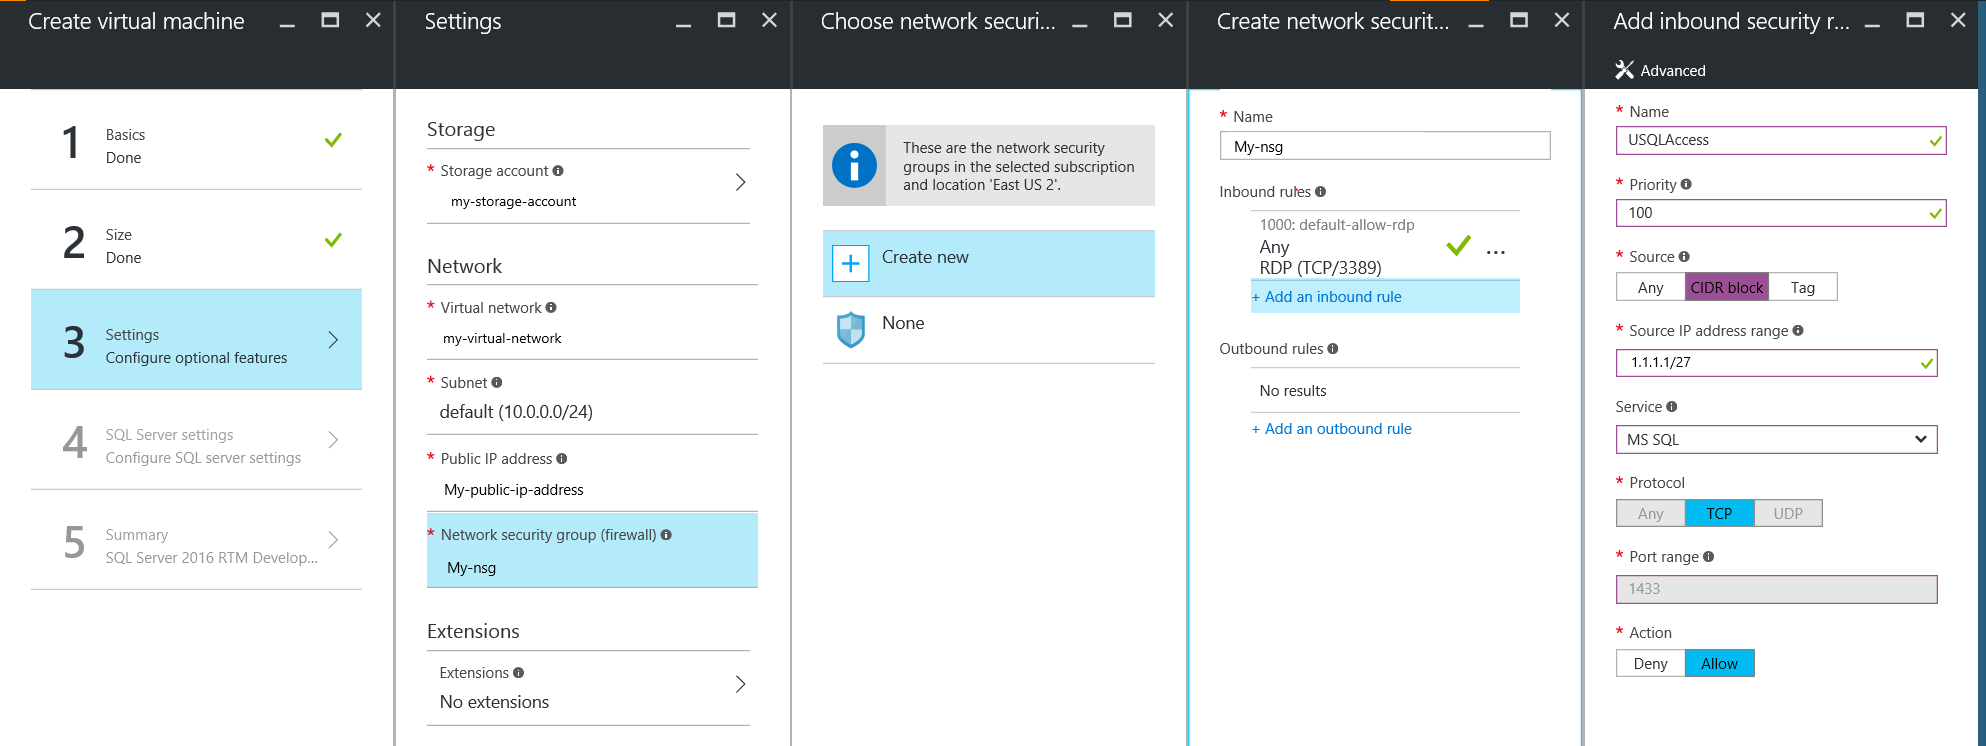Minimize the Choose network security group blade

point(1080,24)
